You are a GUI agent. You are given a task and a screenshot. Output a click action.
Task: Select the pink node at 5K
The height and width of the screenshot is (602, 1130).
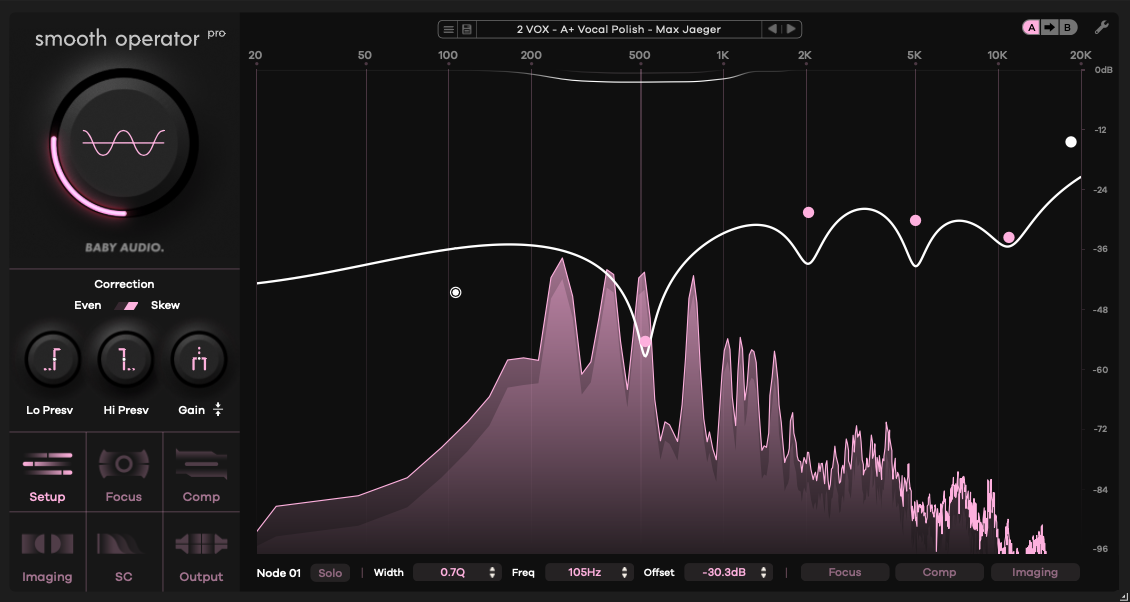915,221
